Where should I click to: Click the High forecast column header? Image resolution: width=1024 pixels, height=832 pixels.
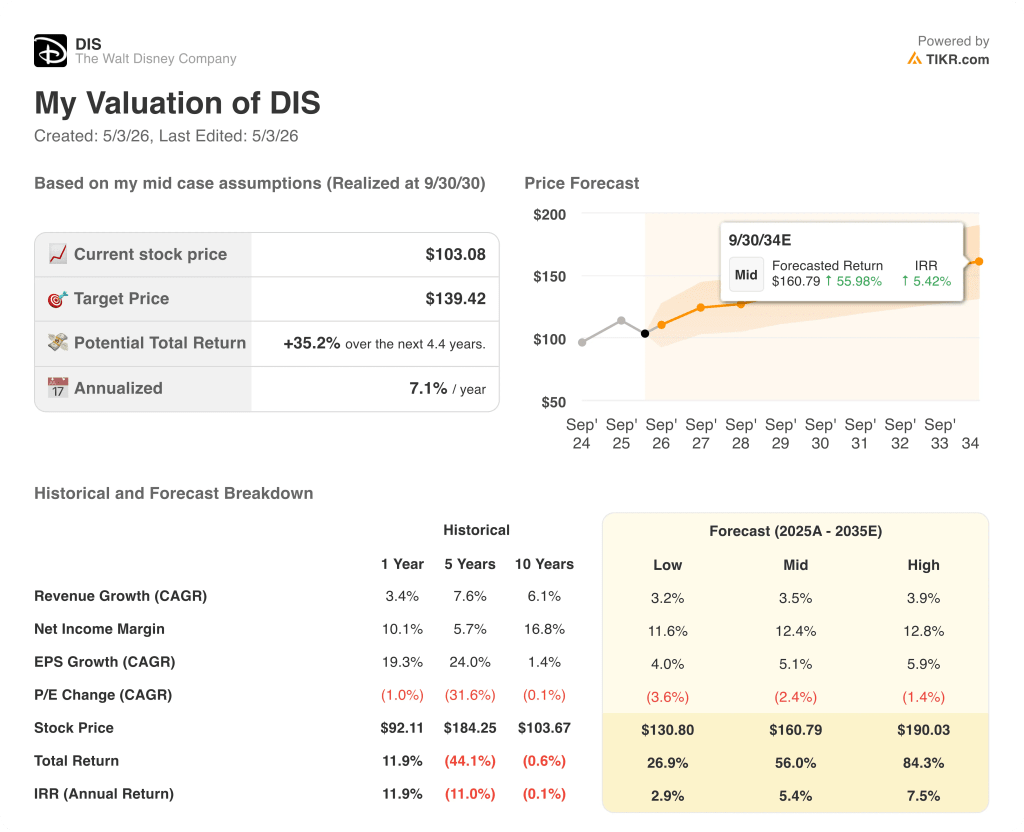click(923, 565)
